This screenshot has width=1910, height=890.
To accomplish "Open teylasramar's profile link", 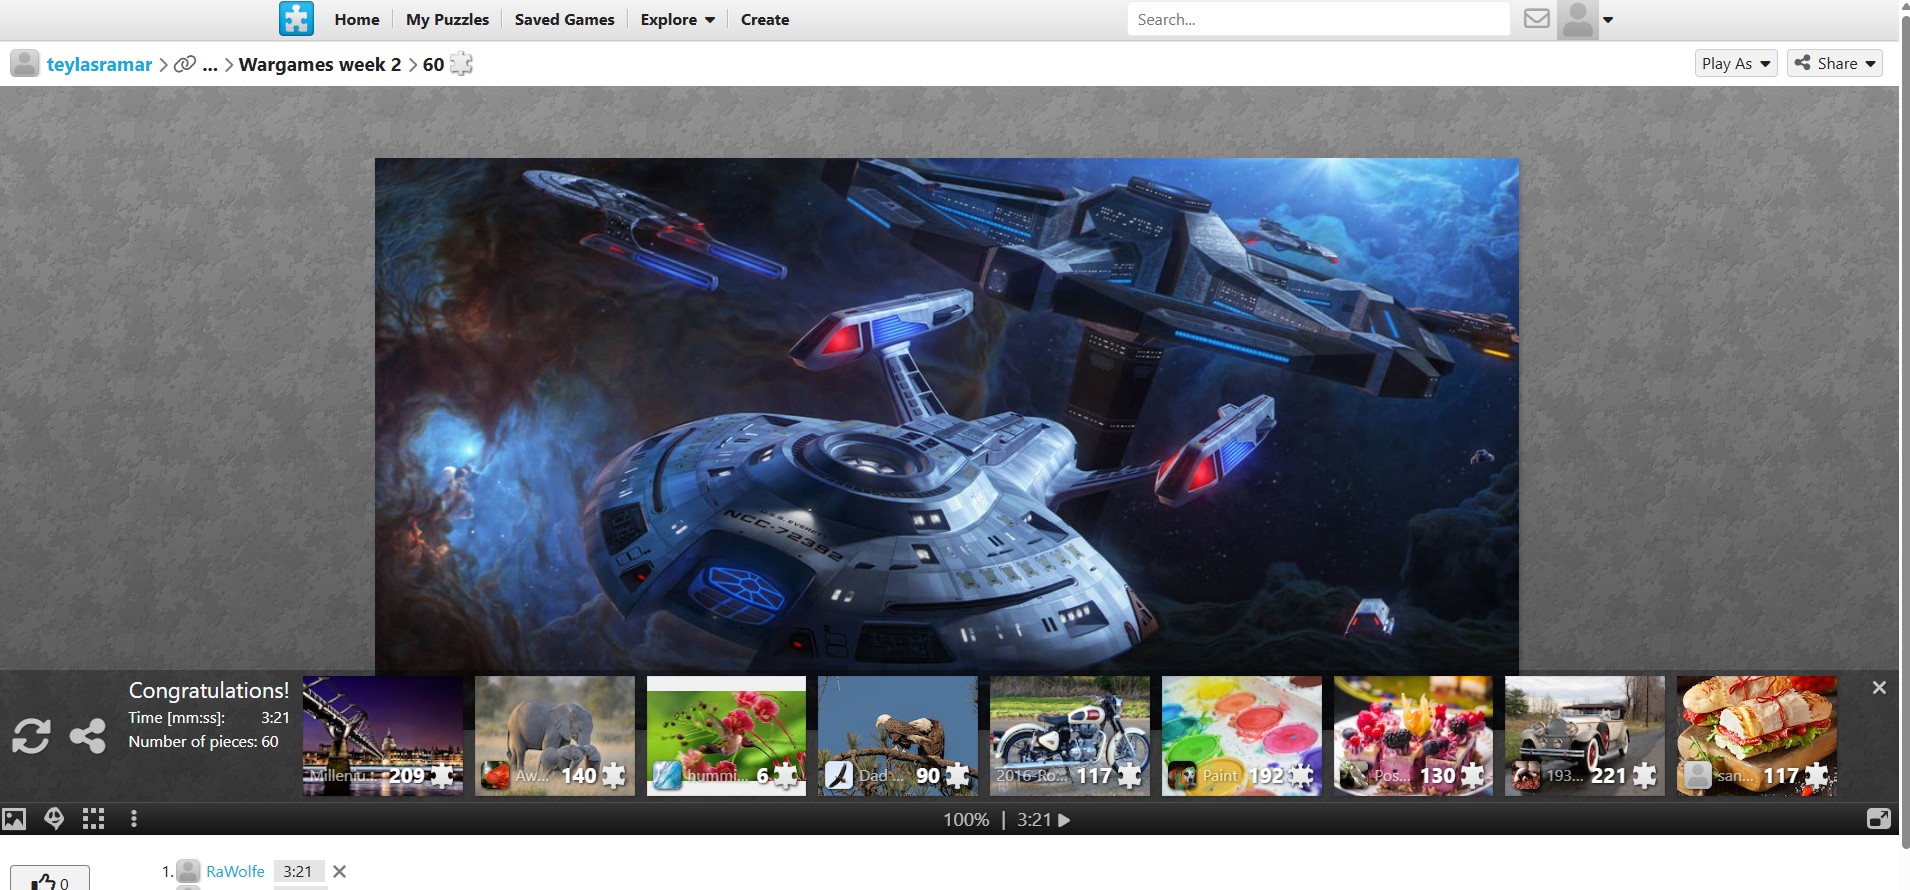I will point(99,65).
